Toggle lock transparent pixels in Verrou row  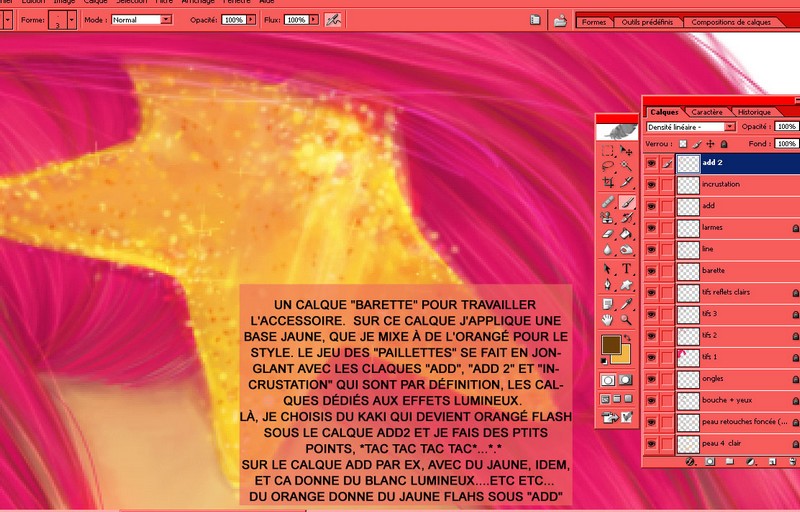point(683,144)
